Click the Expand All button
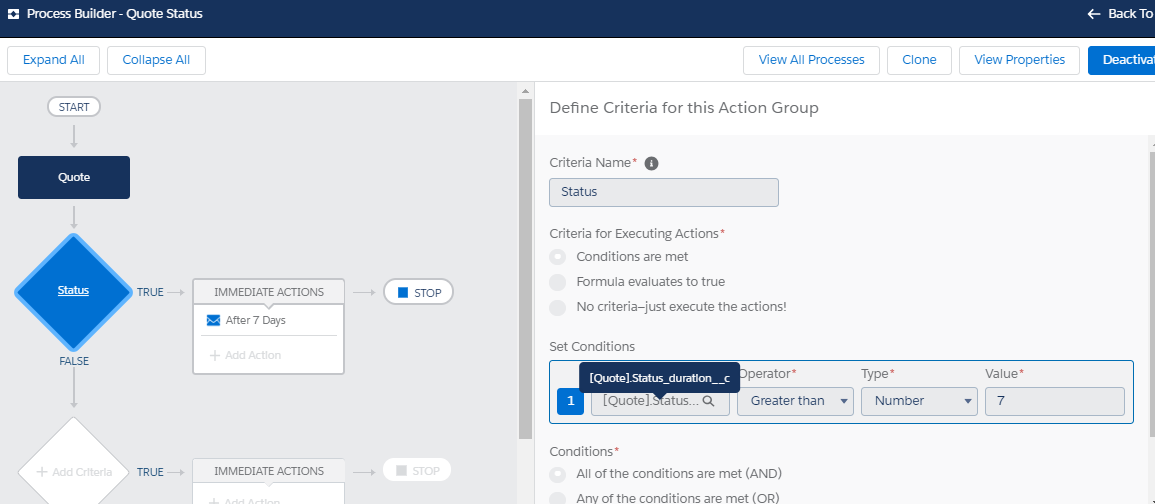1155x504 pixels. coord(53,60)
